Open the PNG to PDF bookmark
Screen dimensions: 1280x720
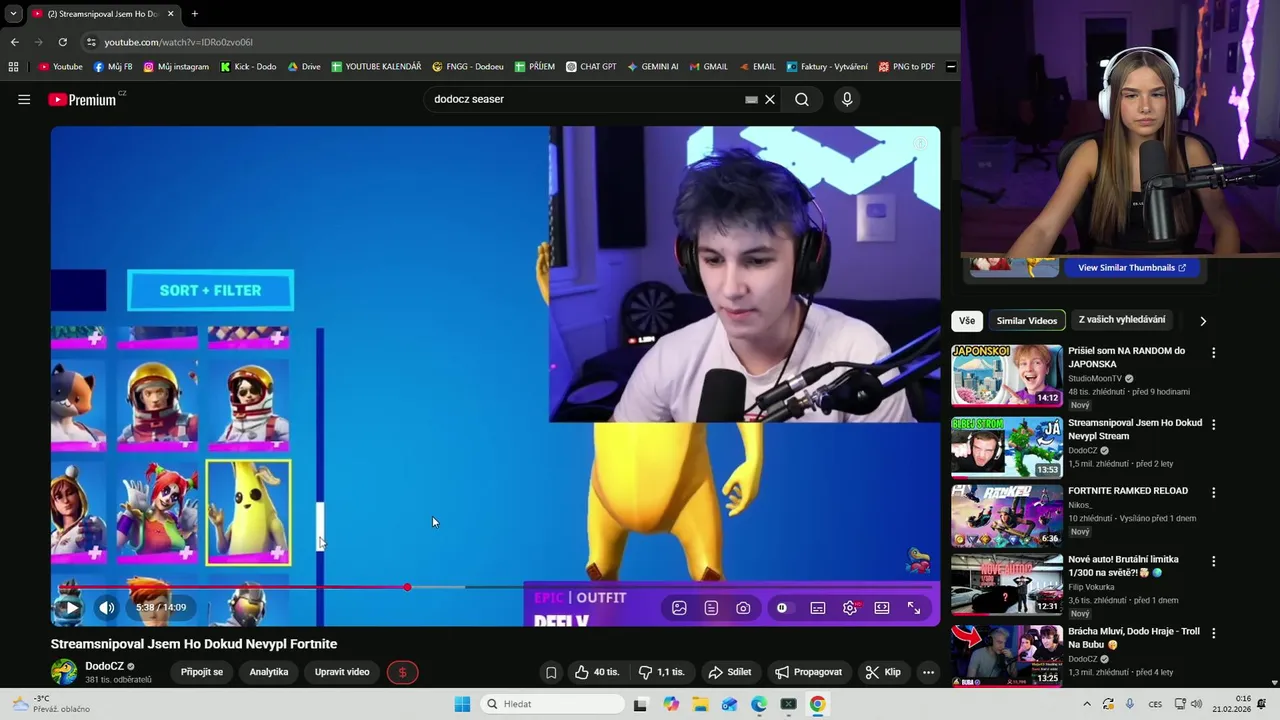(x=906, y=67)
